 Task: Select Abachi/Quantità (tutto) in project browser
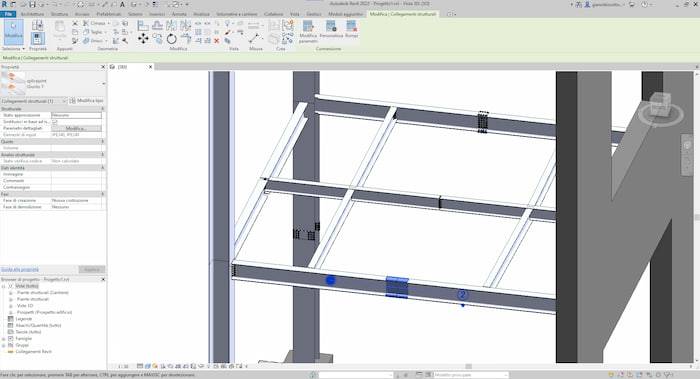(x=38, y=325)
